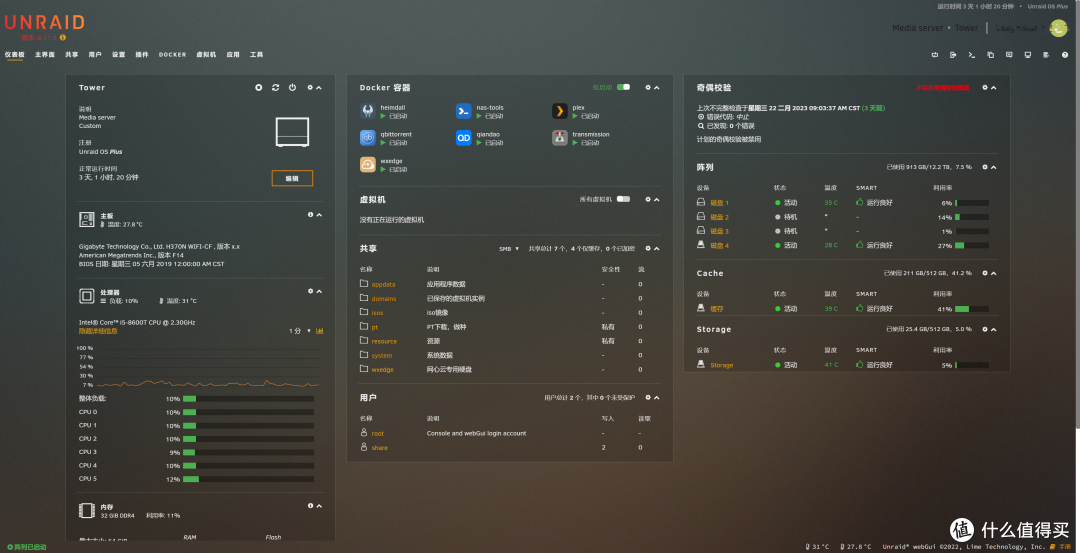The image size is (1080, 553).
Task: Collapse the 虚拟机 panel chevron
Action: (x=656, y=199)
